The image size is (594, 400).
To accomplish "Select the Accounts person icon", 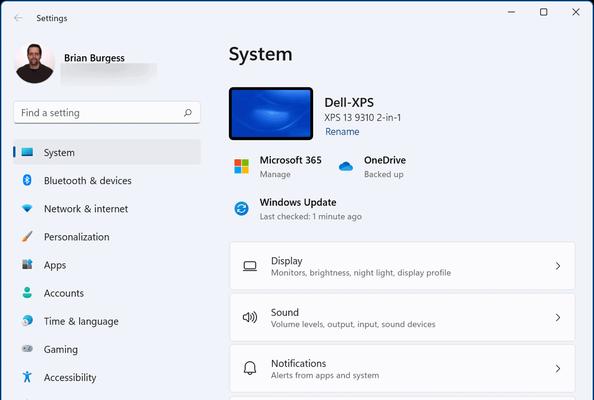I will (27, 292).
